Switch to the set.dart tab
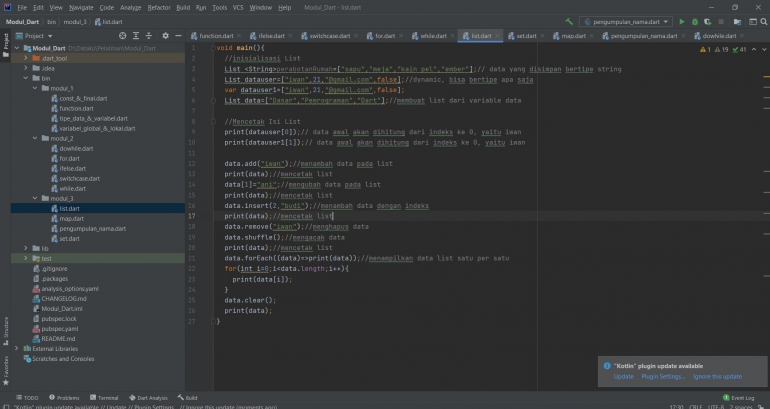 522,36
